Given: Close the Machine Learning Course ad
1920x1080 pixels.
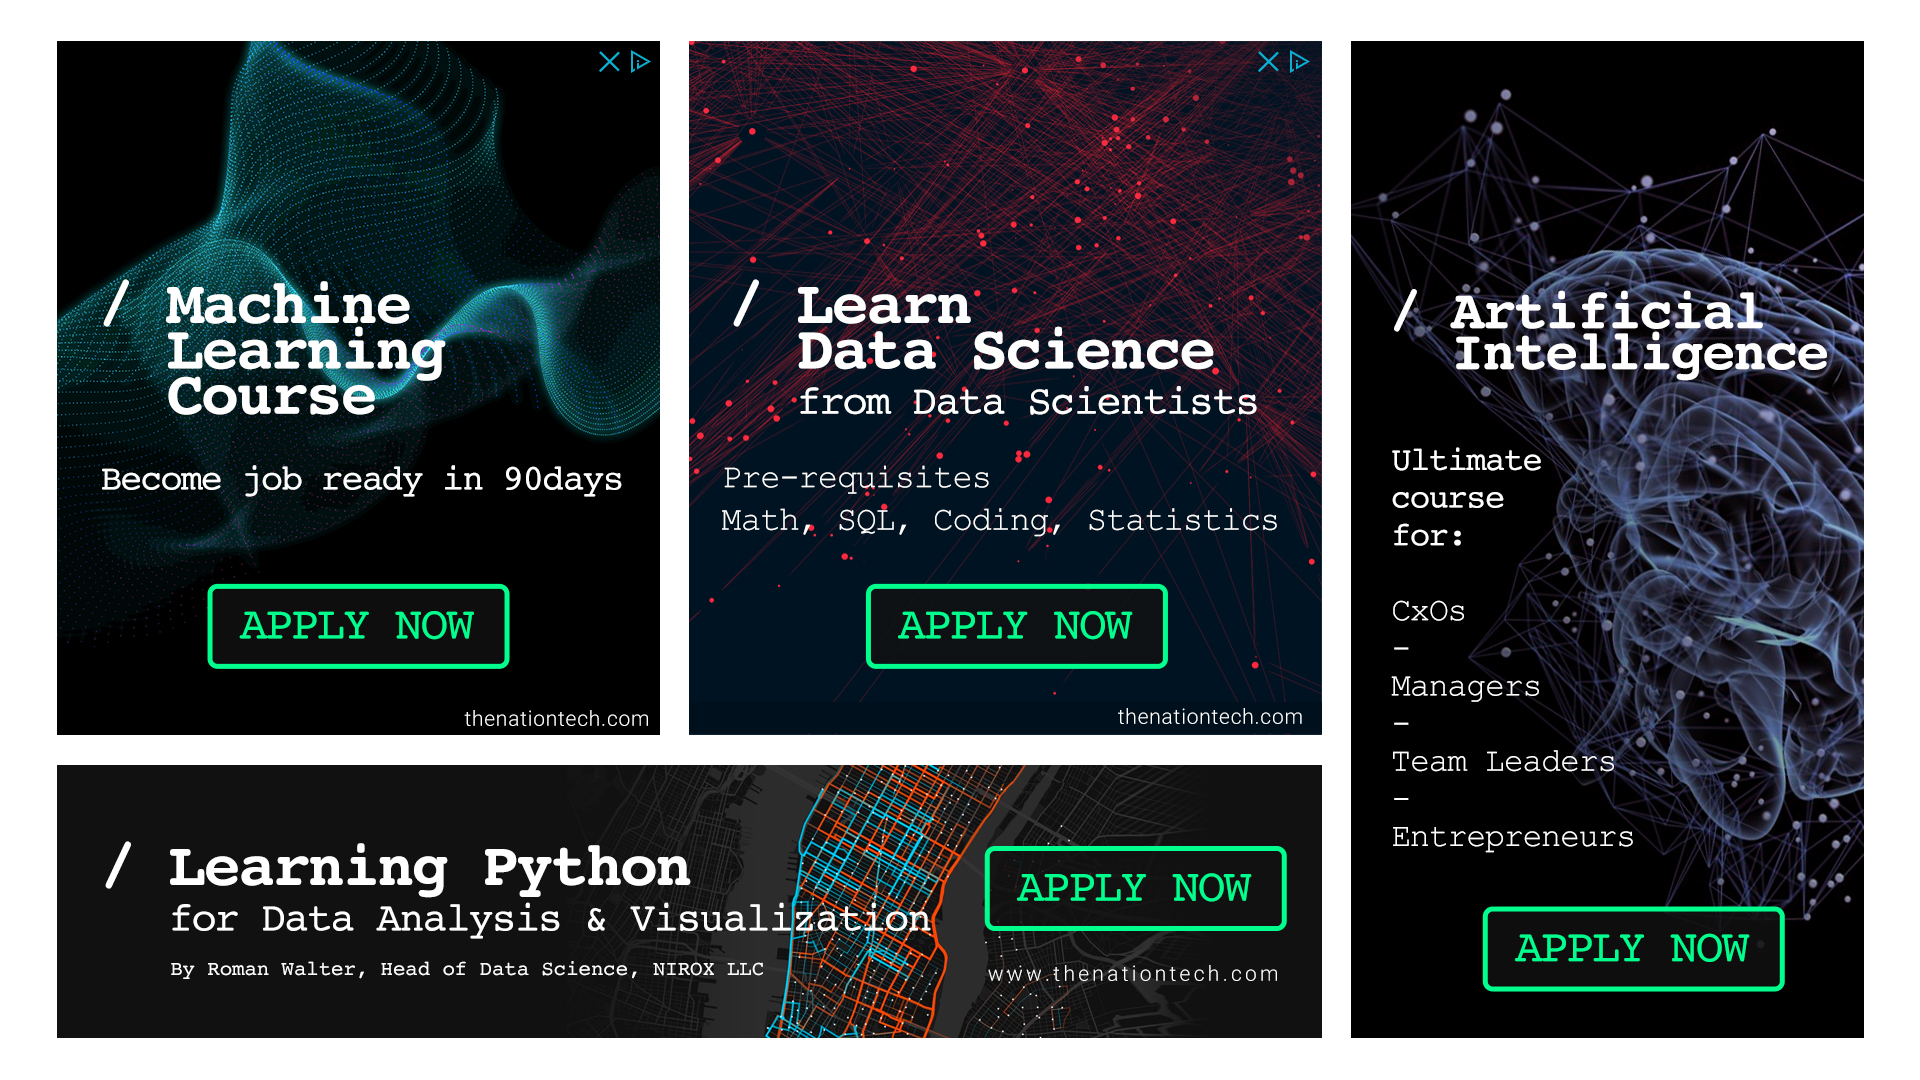Looking at the screenshot, I should [608, 62].
